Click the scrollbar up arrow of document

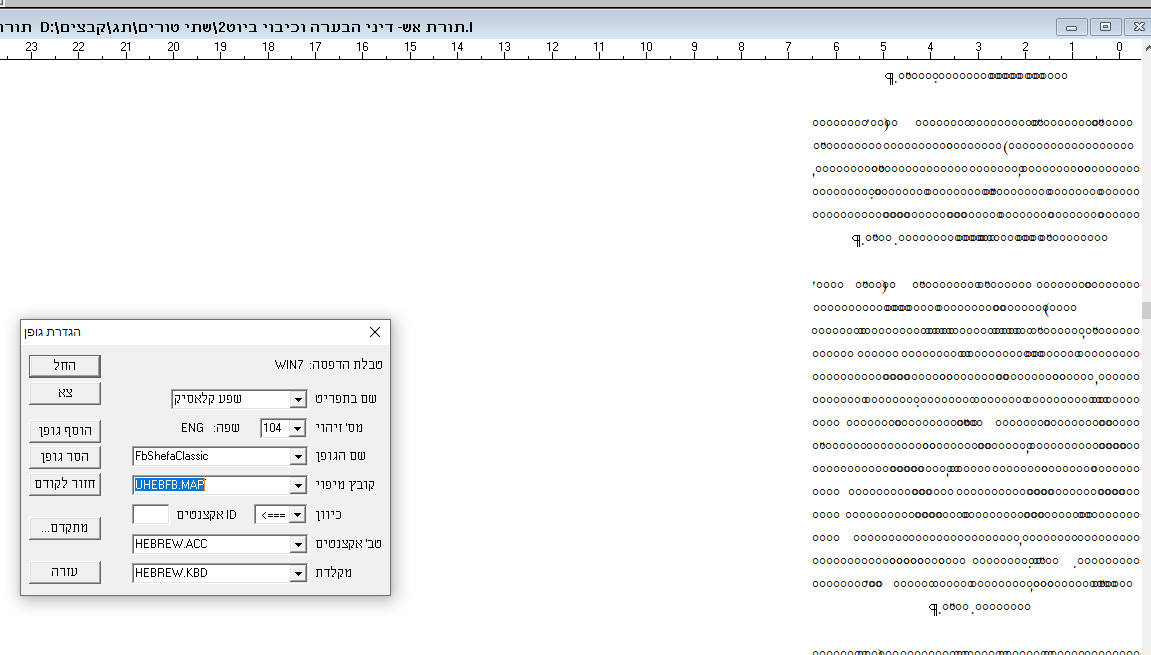[x=1147, y=48]
